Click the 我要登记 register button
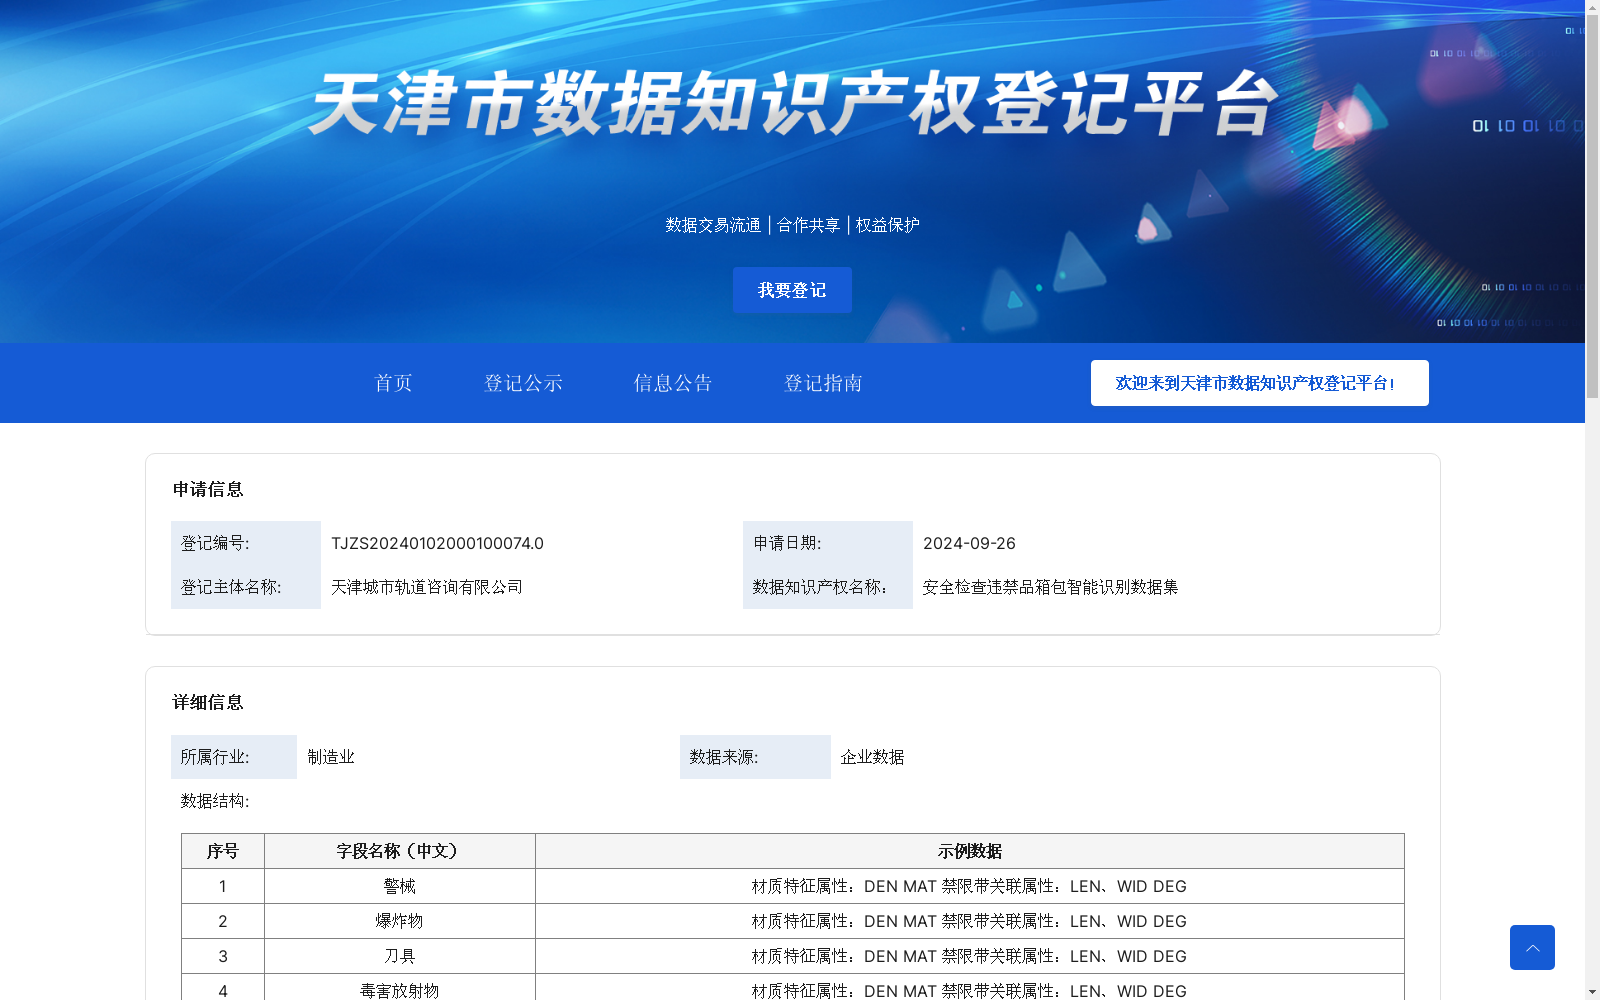1600x1000 pixels. pos(792,290)
